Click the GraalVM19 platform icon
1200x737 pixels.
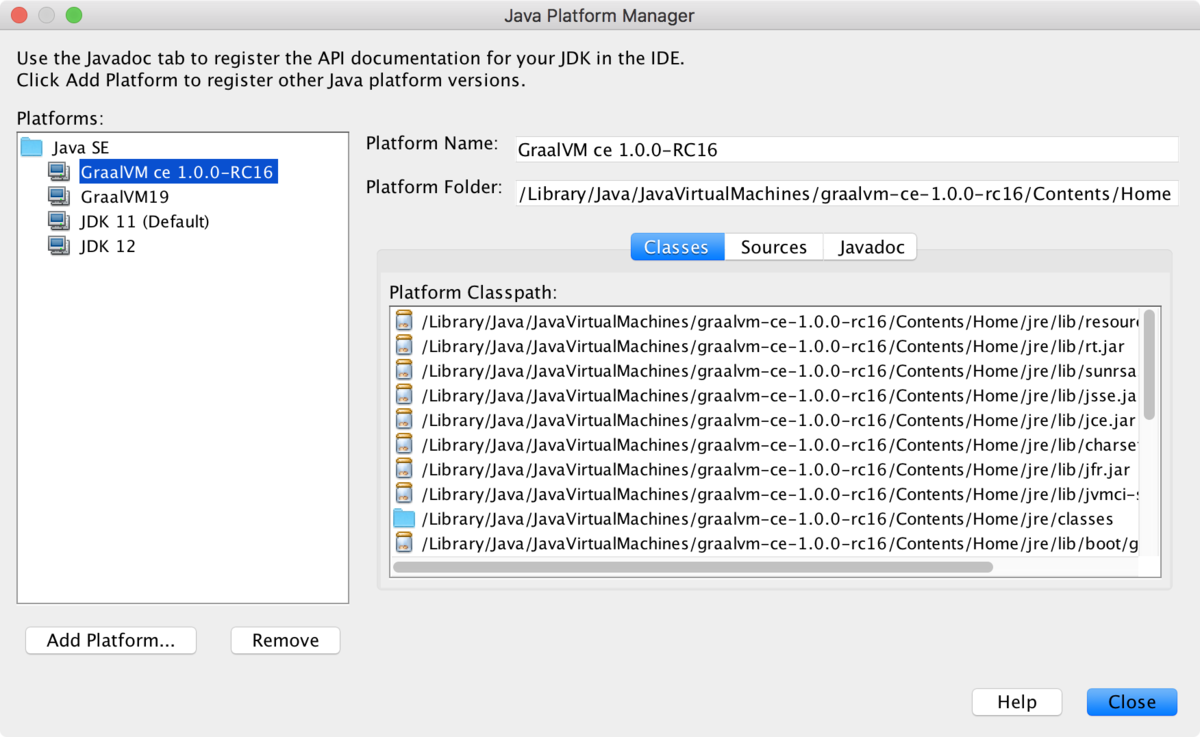point(59,197)
